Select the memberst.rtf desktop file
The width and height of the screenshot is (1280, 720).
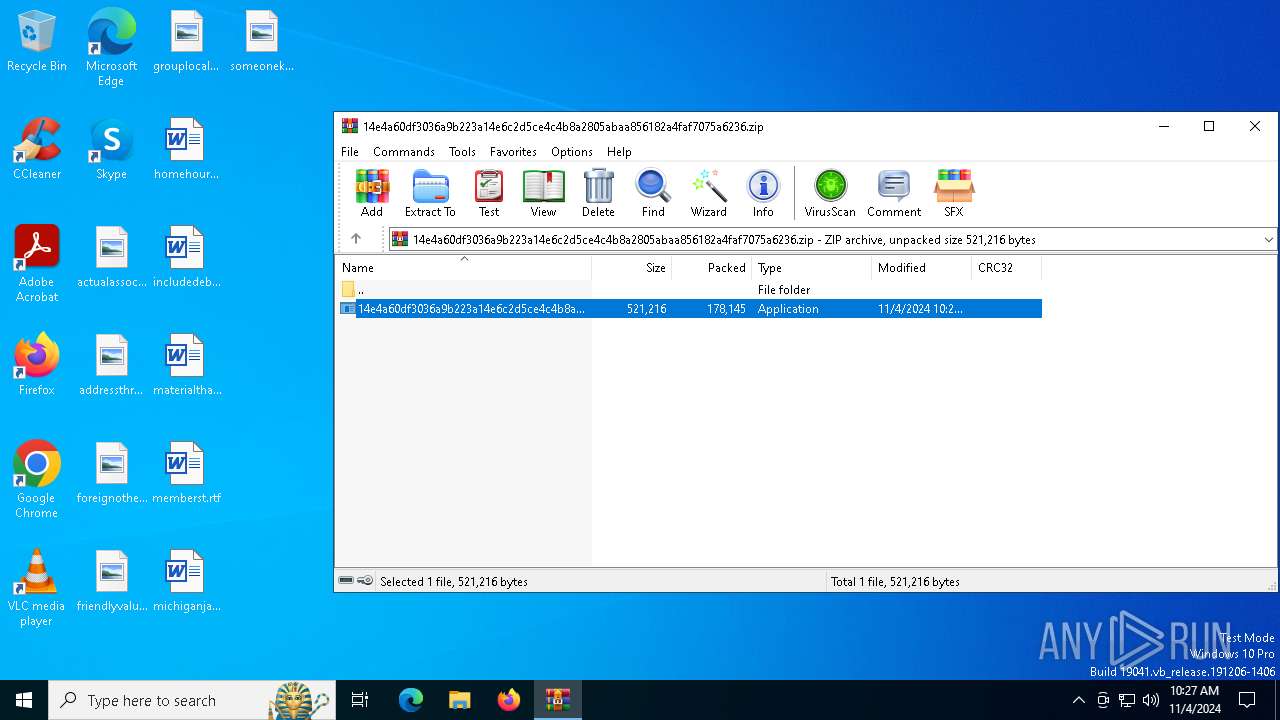[x=186, y=473]
